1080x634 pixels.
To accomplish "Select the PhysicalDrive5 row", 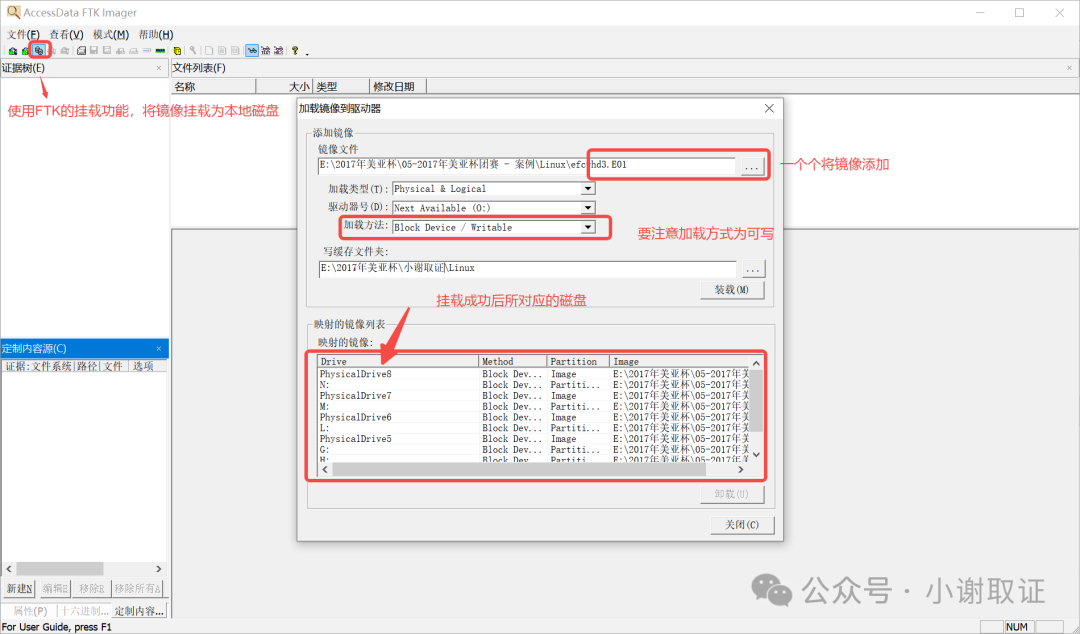I will point(534,438).
